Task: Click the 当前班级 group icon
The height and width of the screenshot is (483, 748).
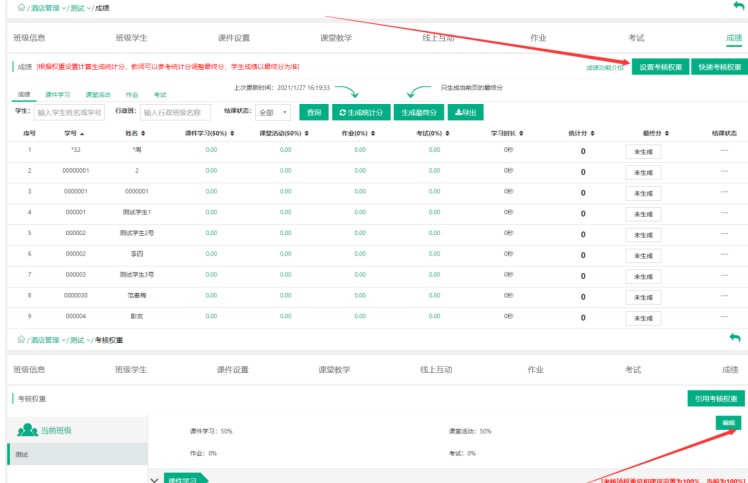Action: click(x=29, y=430)
